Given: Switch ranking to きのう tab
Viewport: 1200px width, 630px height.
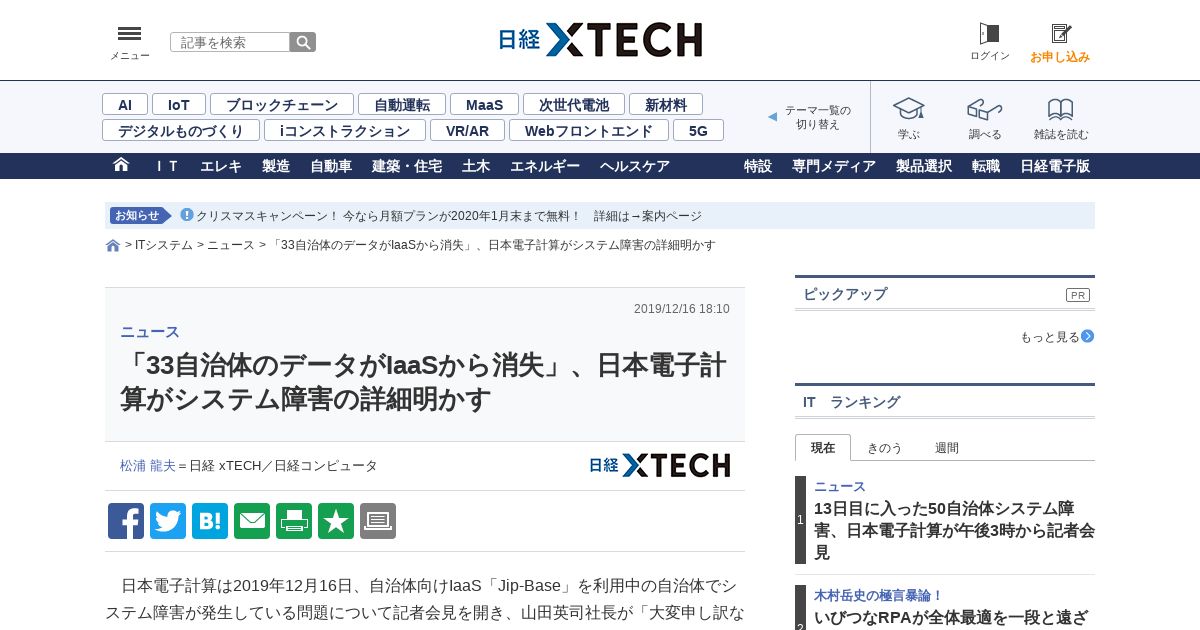Looking at the screenshot, I should (884, 448).
